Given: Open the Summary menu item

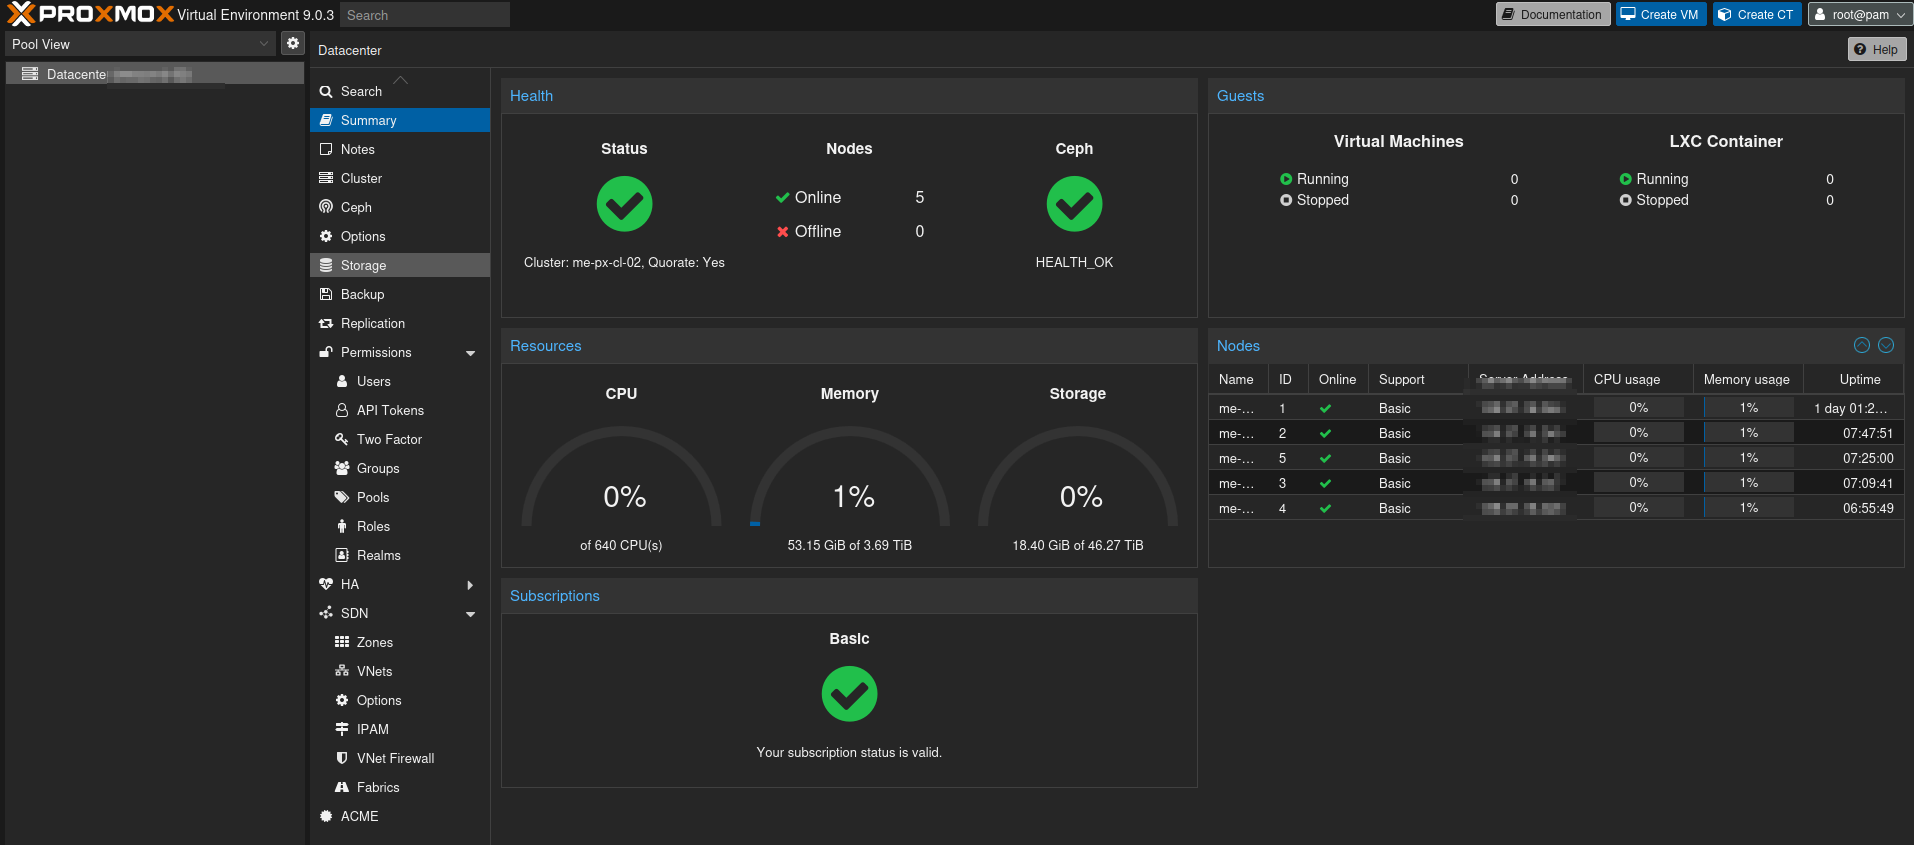Looking at the screenshot, I should coord(400,120).
